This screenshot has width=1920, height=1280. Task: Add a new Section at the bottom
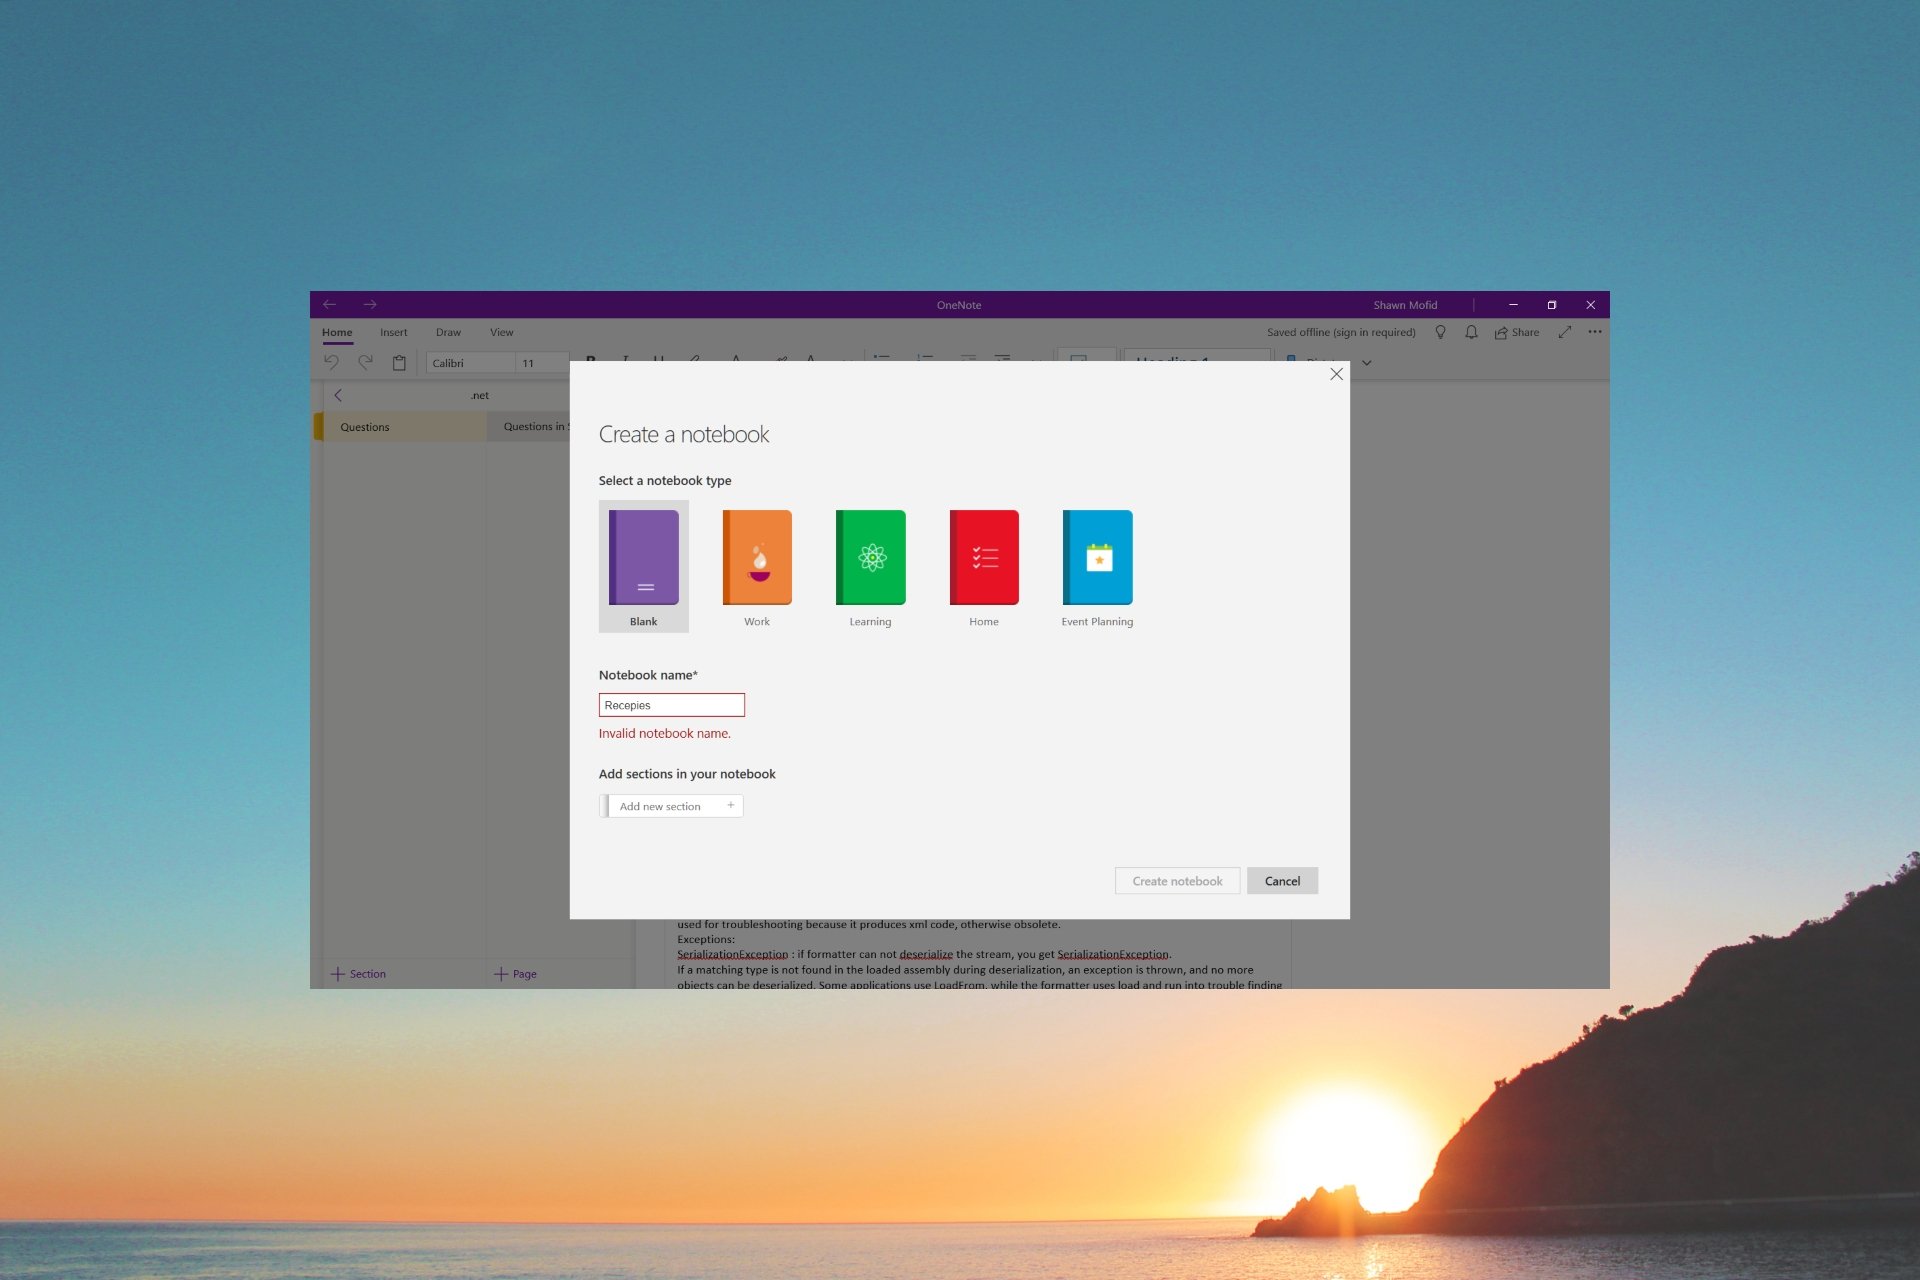[x=358, y=974]
